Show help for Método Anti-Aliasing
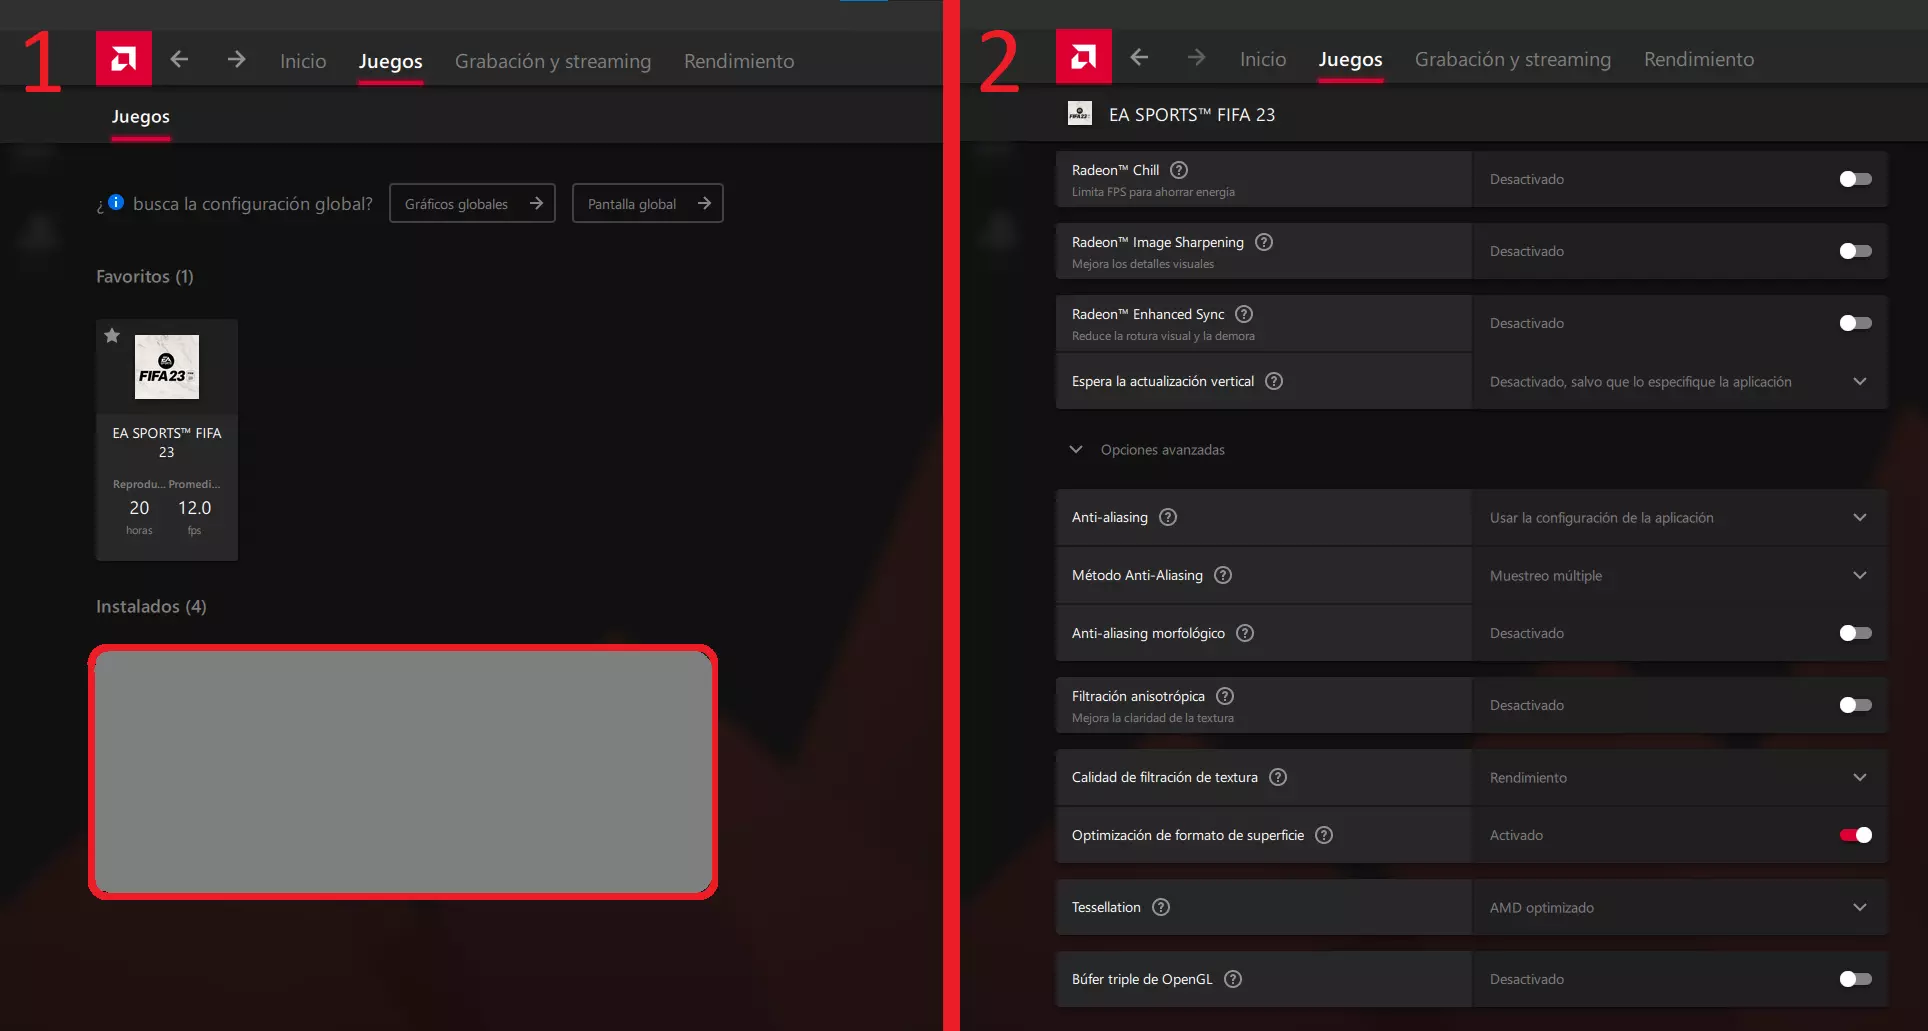 coord(1223,575)
